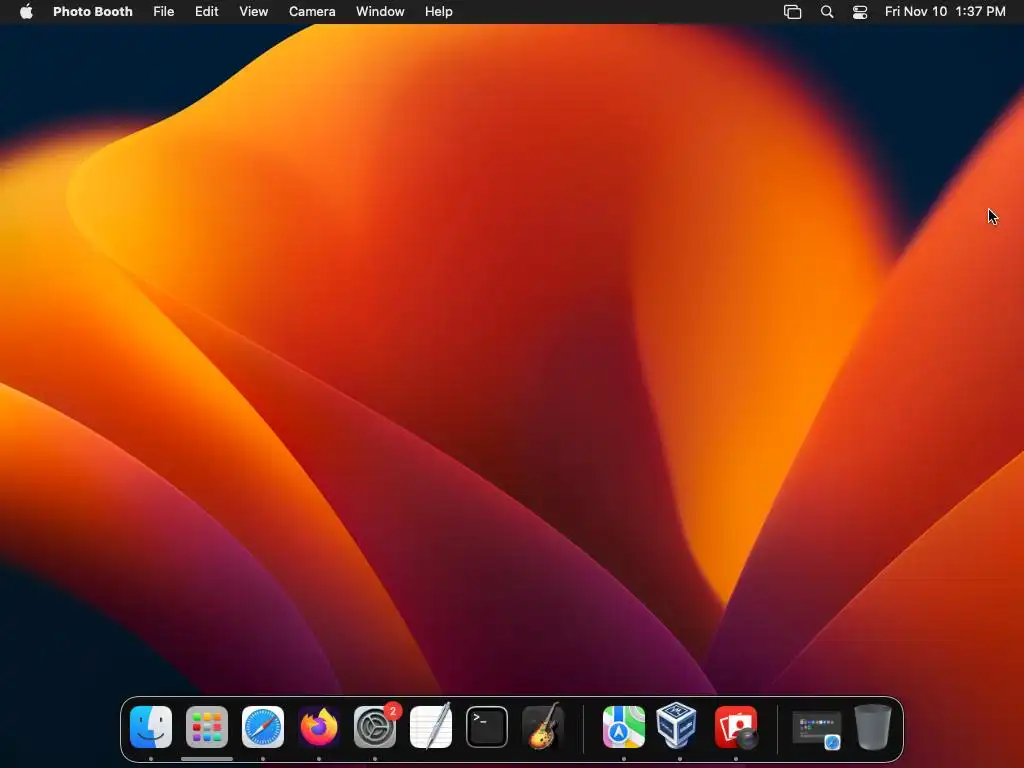This screenshot has height=768, width=1024.
Task: Launch GarageBand from the Dock
Action: click(543, 726)
